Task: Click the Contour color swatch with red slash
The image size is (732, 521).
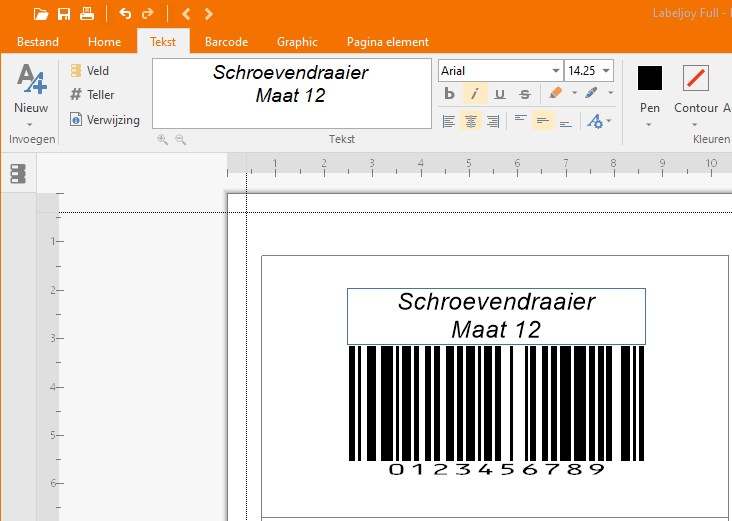Action: [696, 78]
